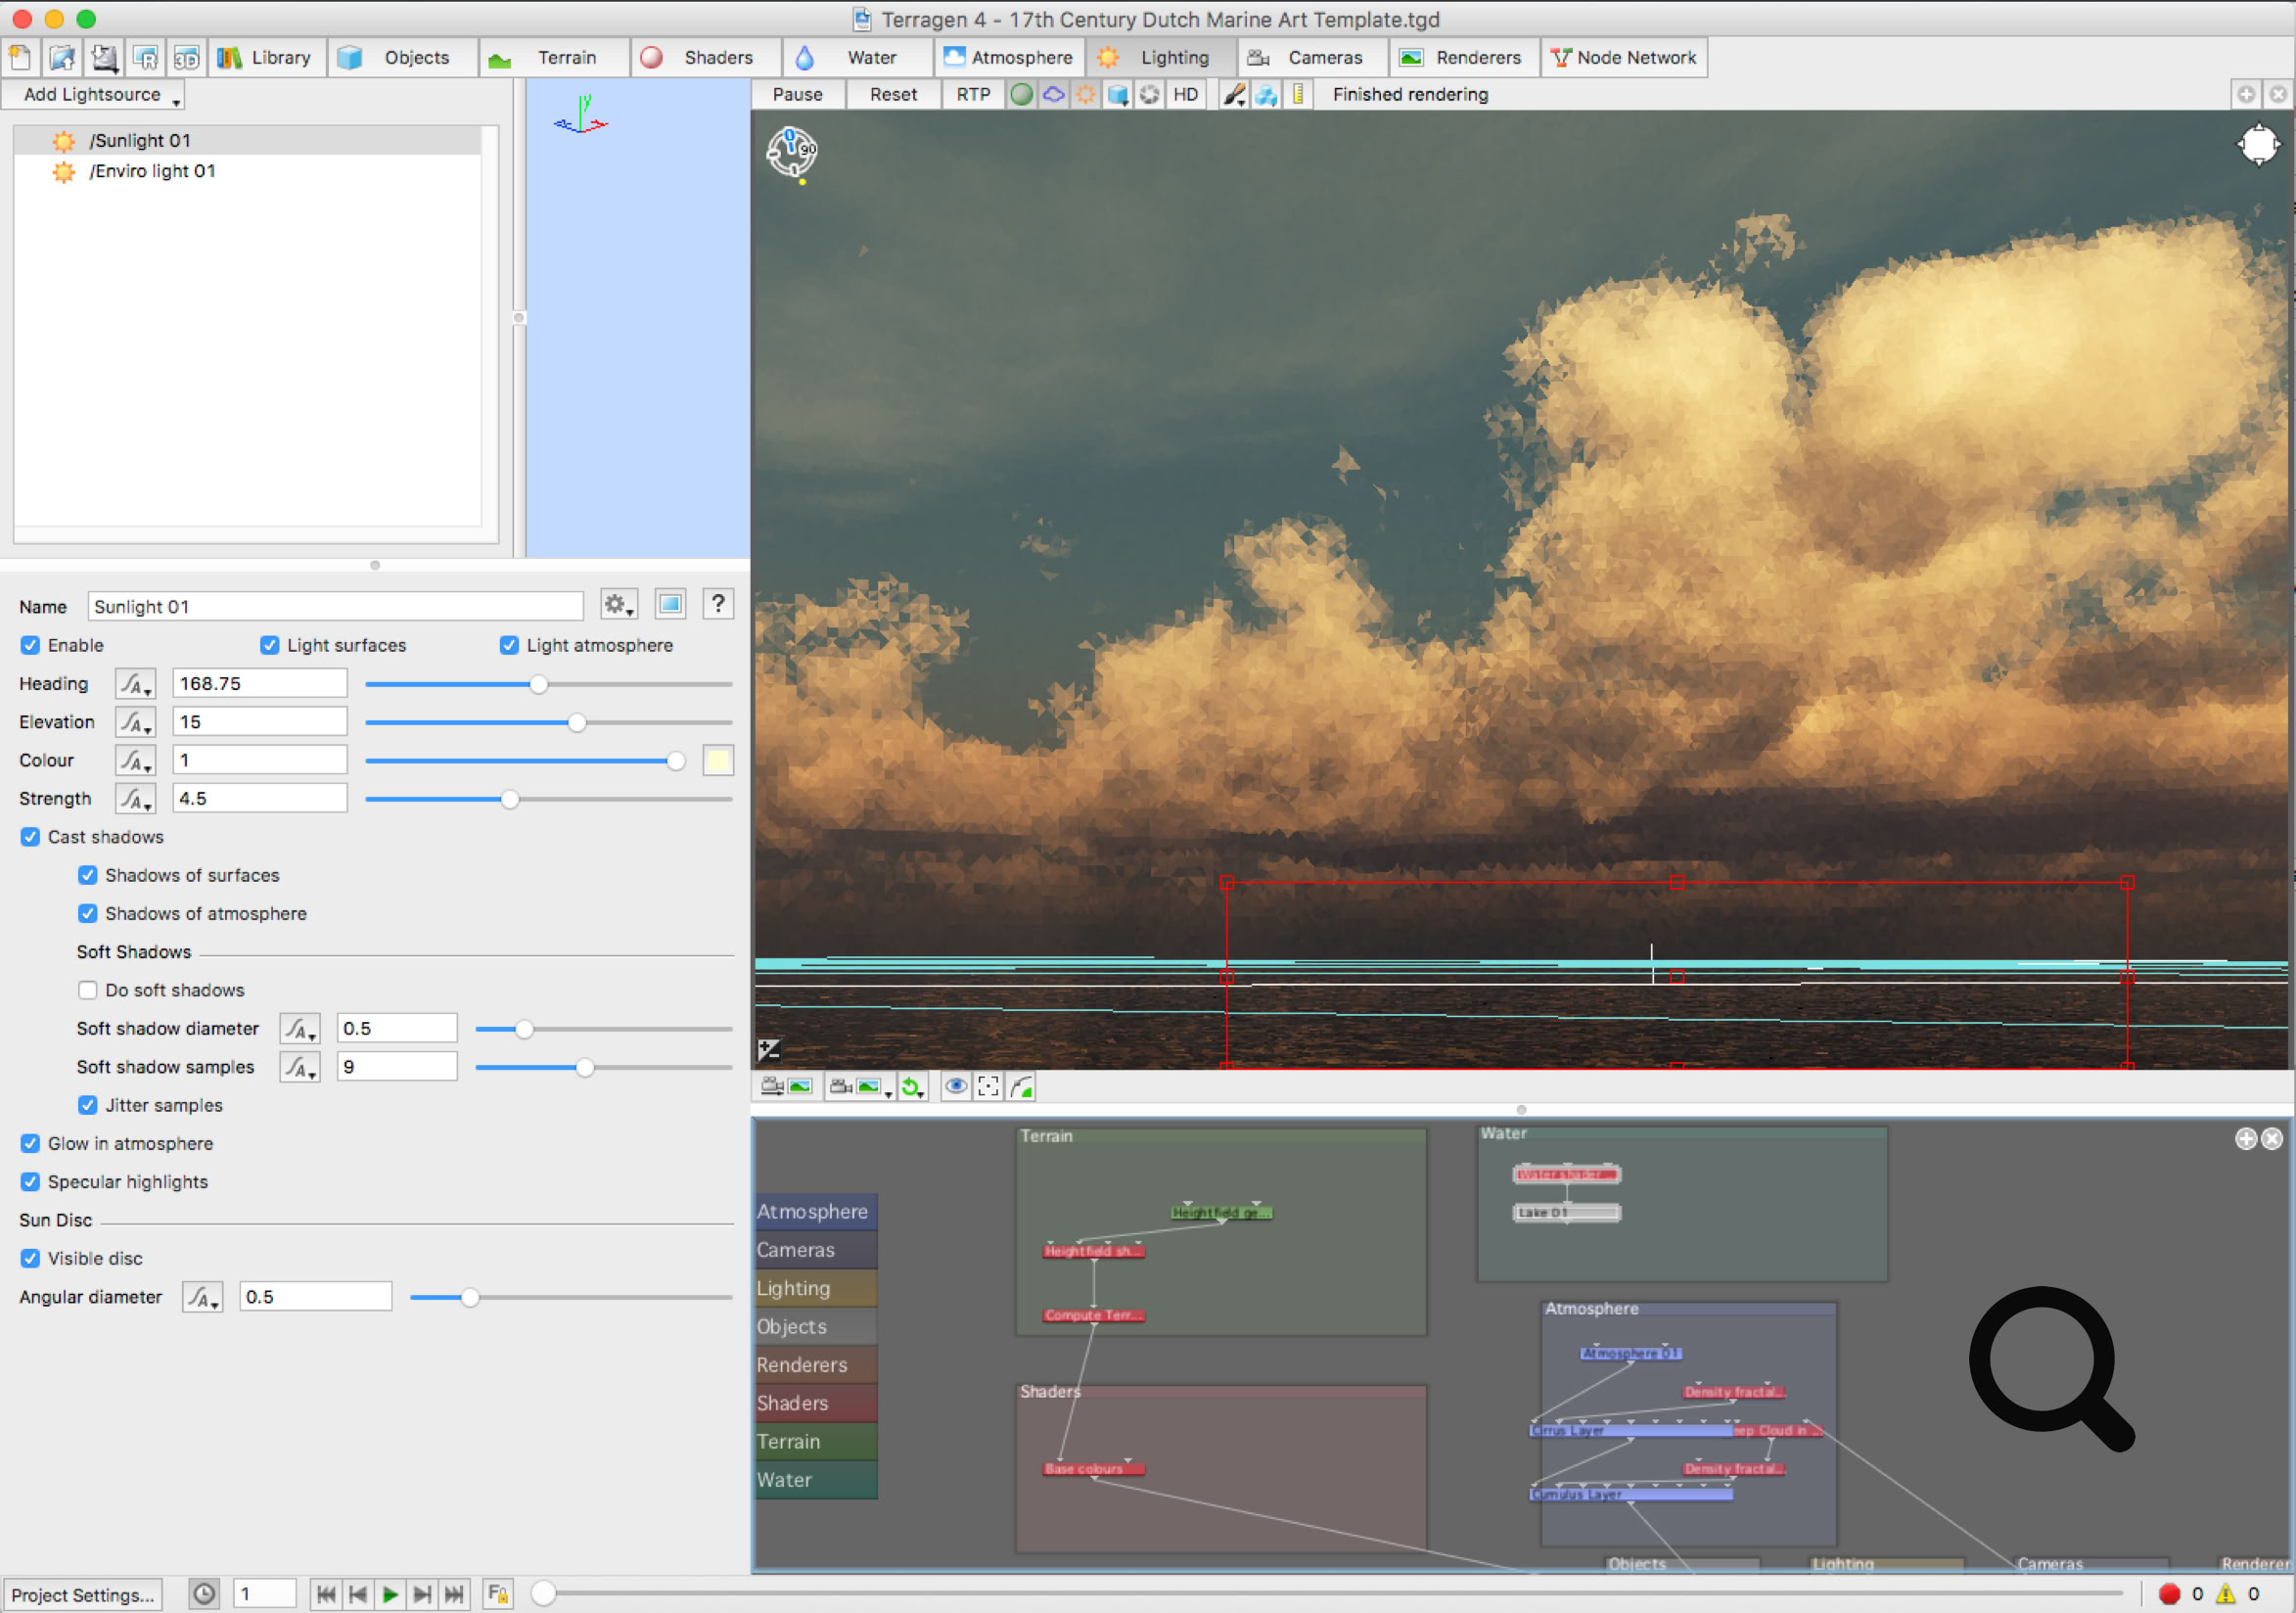Open the Node Network tab
Viewport: 2296px width, 1613px height.
pos(1624,58)
